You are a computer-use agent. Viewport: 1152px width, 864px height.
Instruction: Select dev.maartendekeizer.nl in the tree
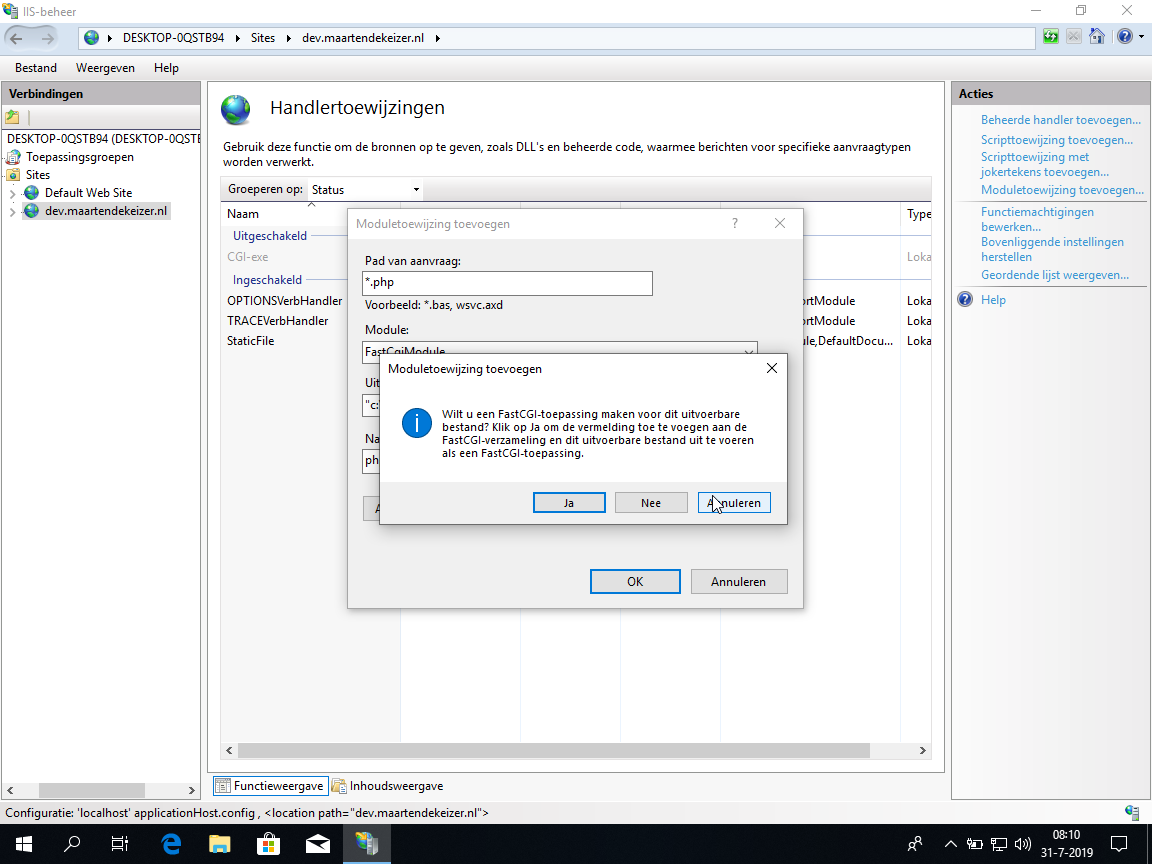click(106, 211)
